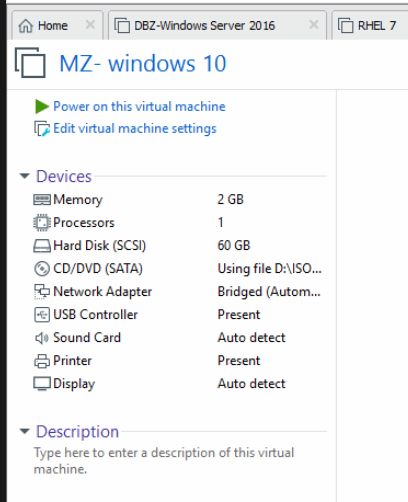Image resolution: width=408 pixels, height=502 pixels.
Task: Open Edit virtual machine settings
Action: [x=135, y=129]
